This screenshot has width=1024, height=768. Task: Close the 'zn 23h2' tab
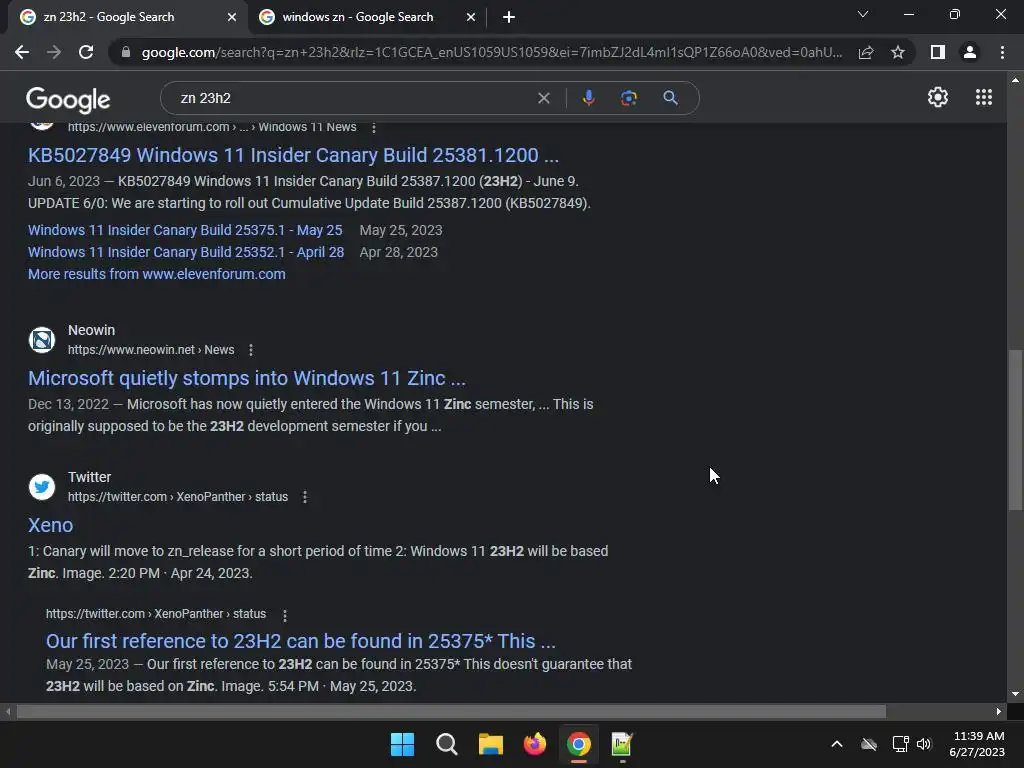pos(232,18)
